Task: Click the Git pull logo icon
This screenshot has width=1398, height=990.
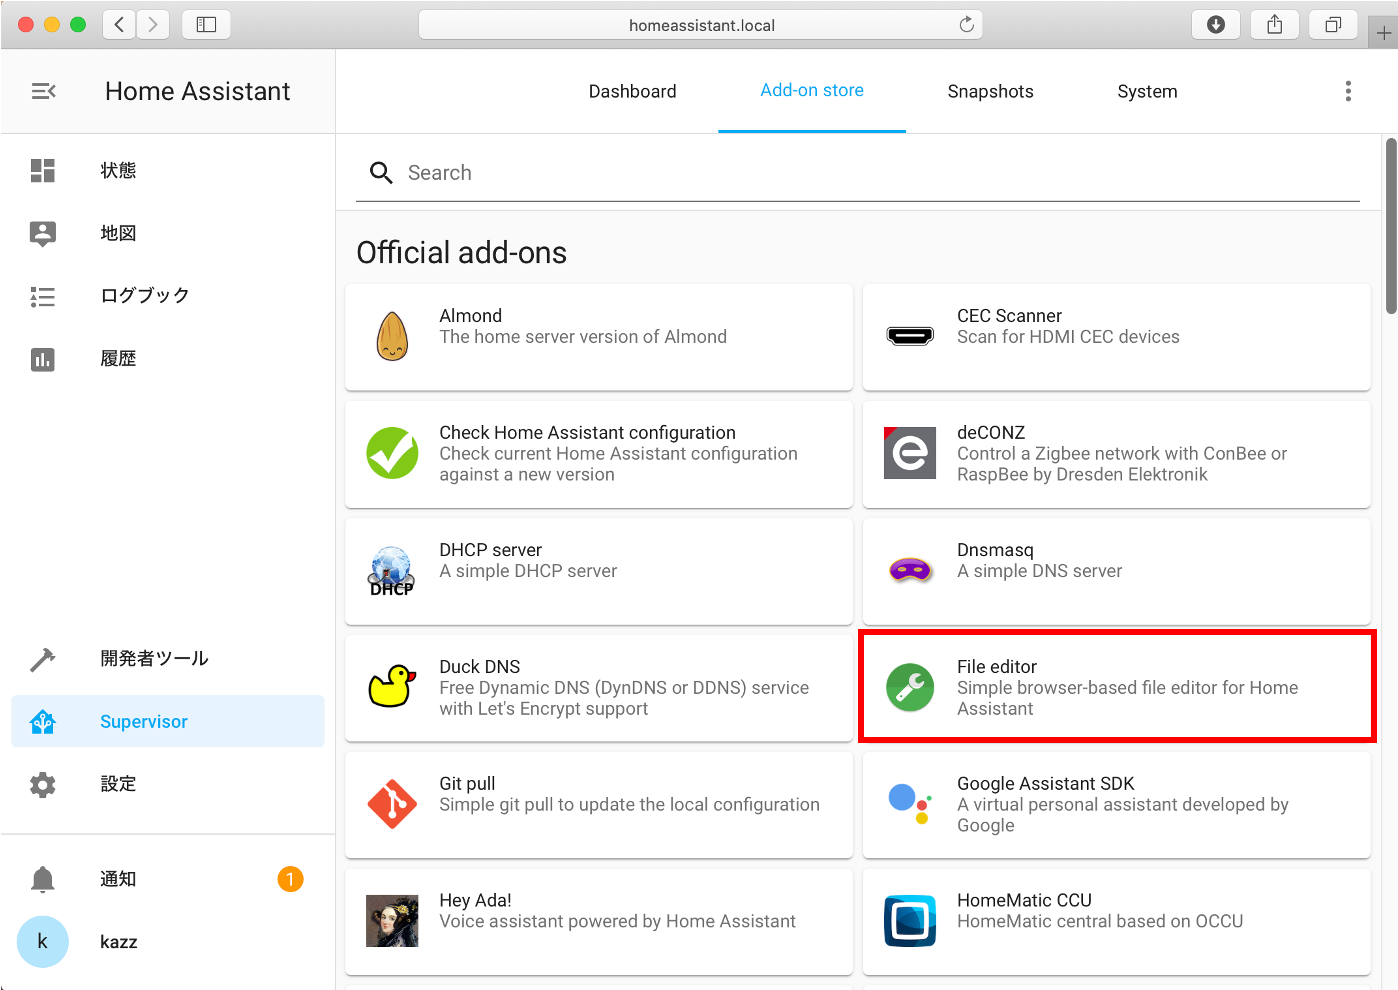Action: coord(392,804)
